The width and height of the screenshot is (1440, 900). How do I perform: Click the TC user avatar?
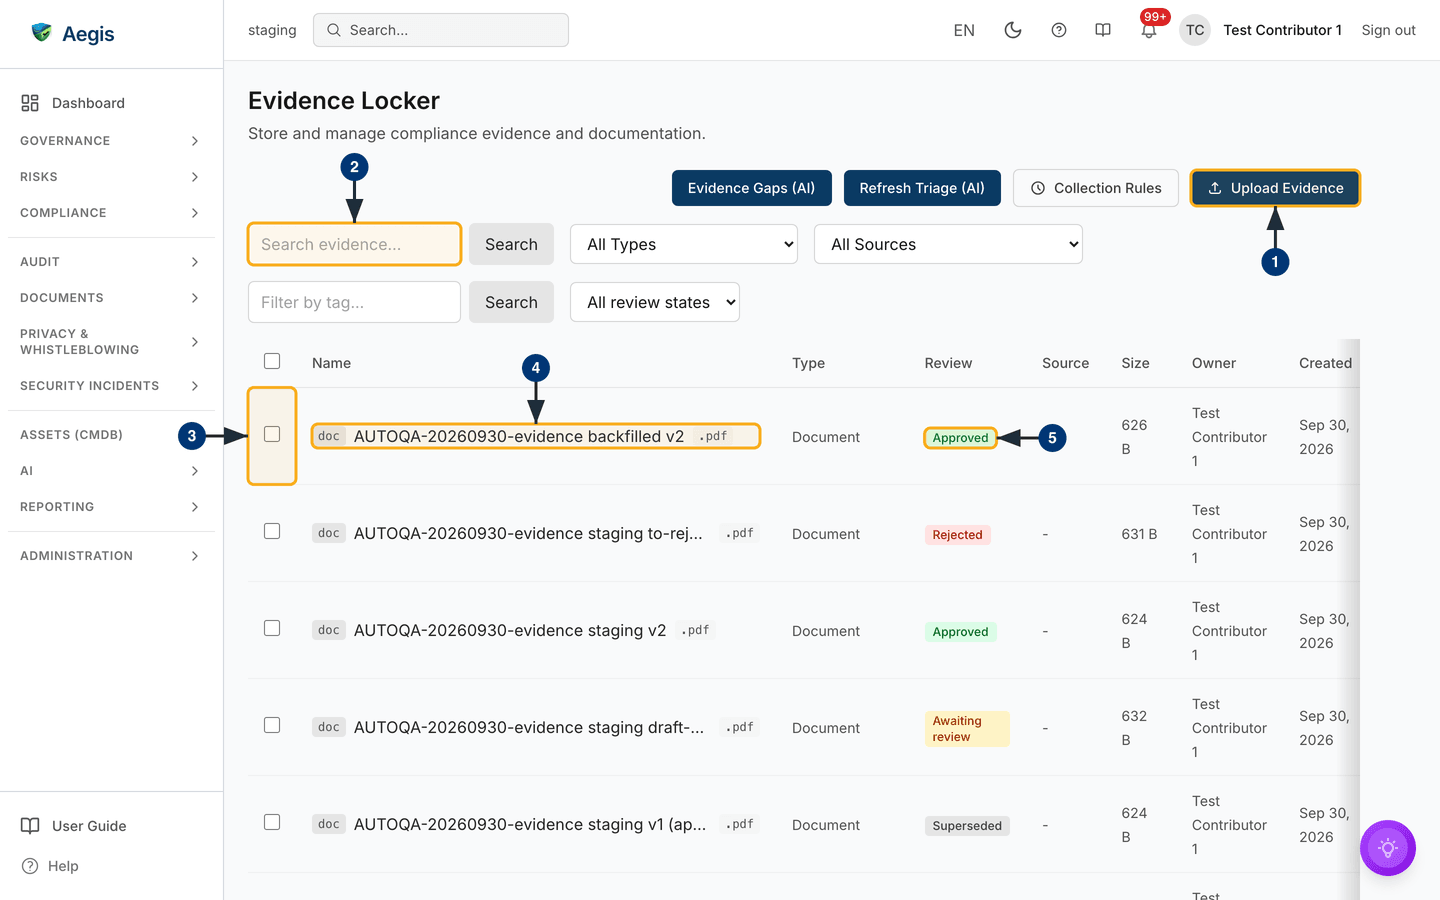coord(1195,30)
